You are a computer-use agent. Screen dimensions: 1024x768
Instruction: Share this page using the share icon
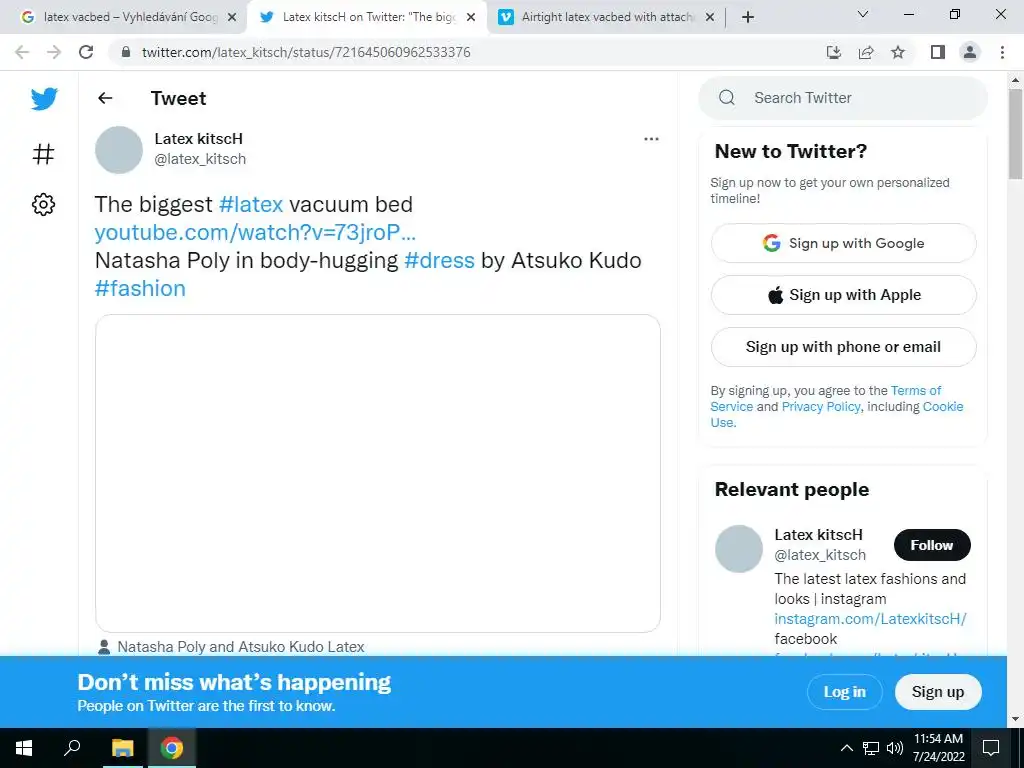(x=866, y=52)
